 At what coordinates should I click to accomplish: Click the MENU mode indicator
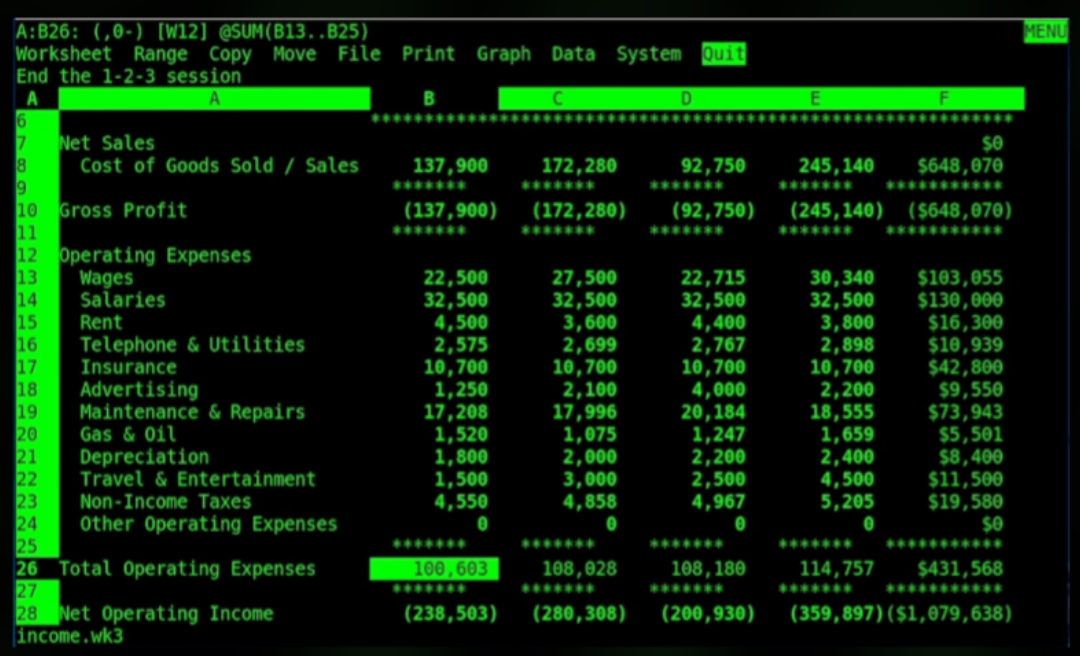(x=1045, y=32)
